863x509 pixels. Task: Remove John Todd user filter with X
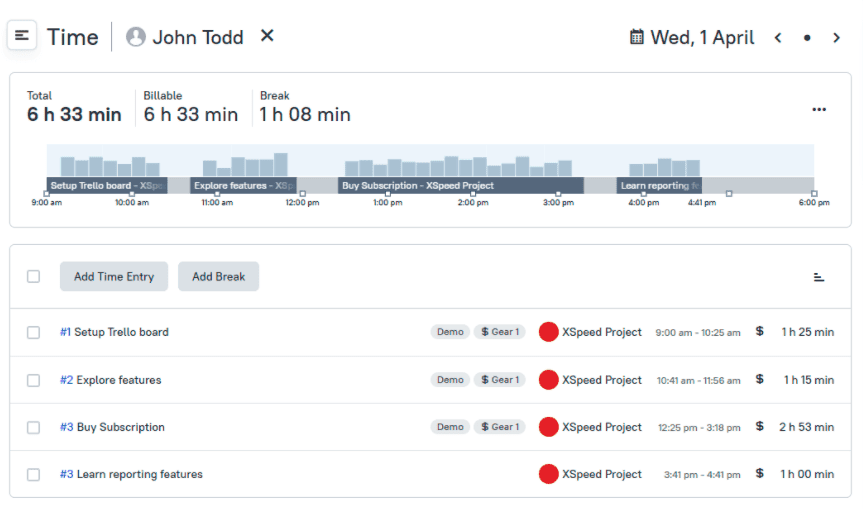pyautogui.click(x=267, y=36)
